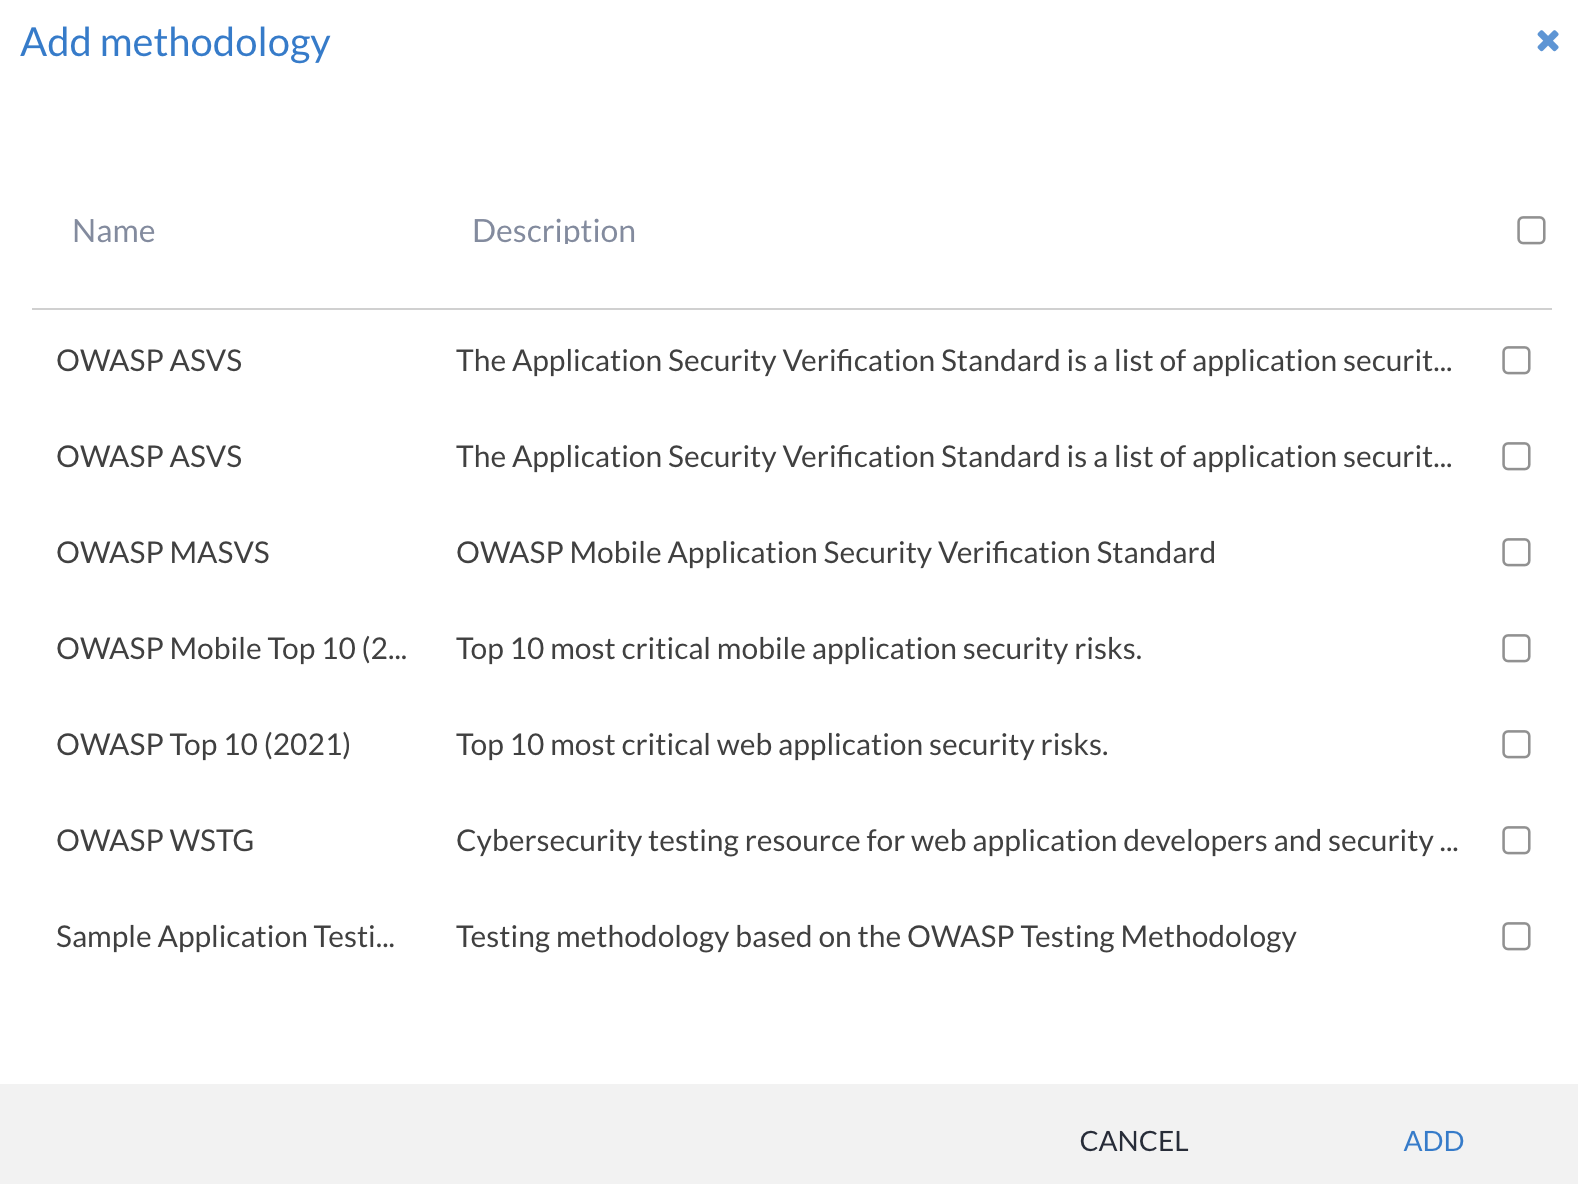
Task: Click the Cybersecurity testing resource description
Action: pos(956,841)
